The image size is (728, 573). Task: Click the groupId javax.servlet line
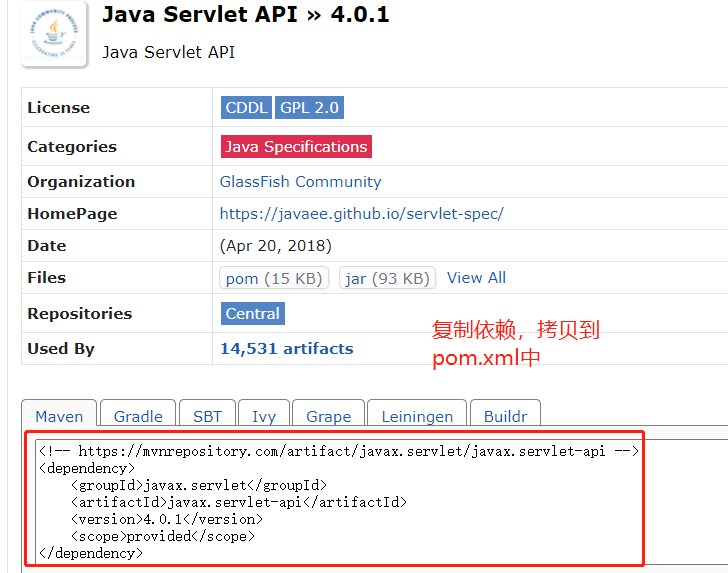(199, 485)
